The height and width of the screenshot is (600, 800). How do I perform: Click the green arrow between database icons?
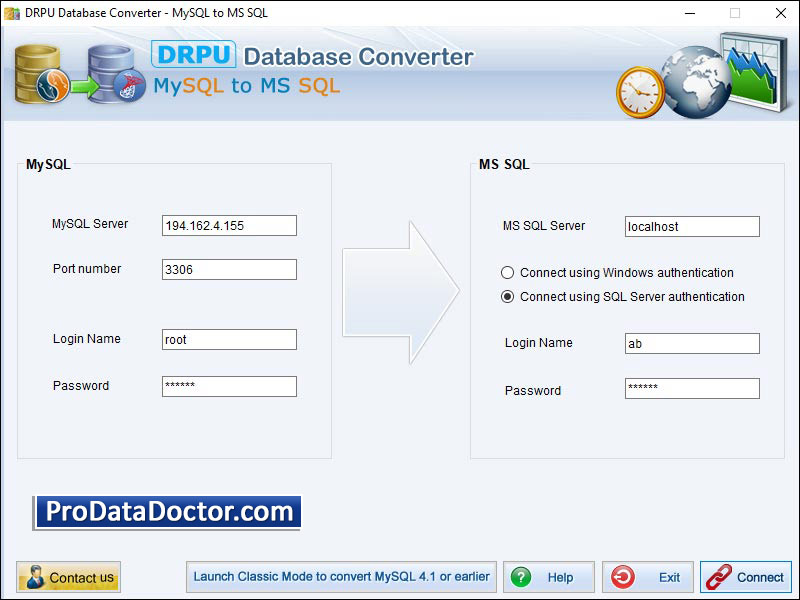coord(84,87)
